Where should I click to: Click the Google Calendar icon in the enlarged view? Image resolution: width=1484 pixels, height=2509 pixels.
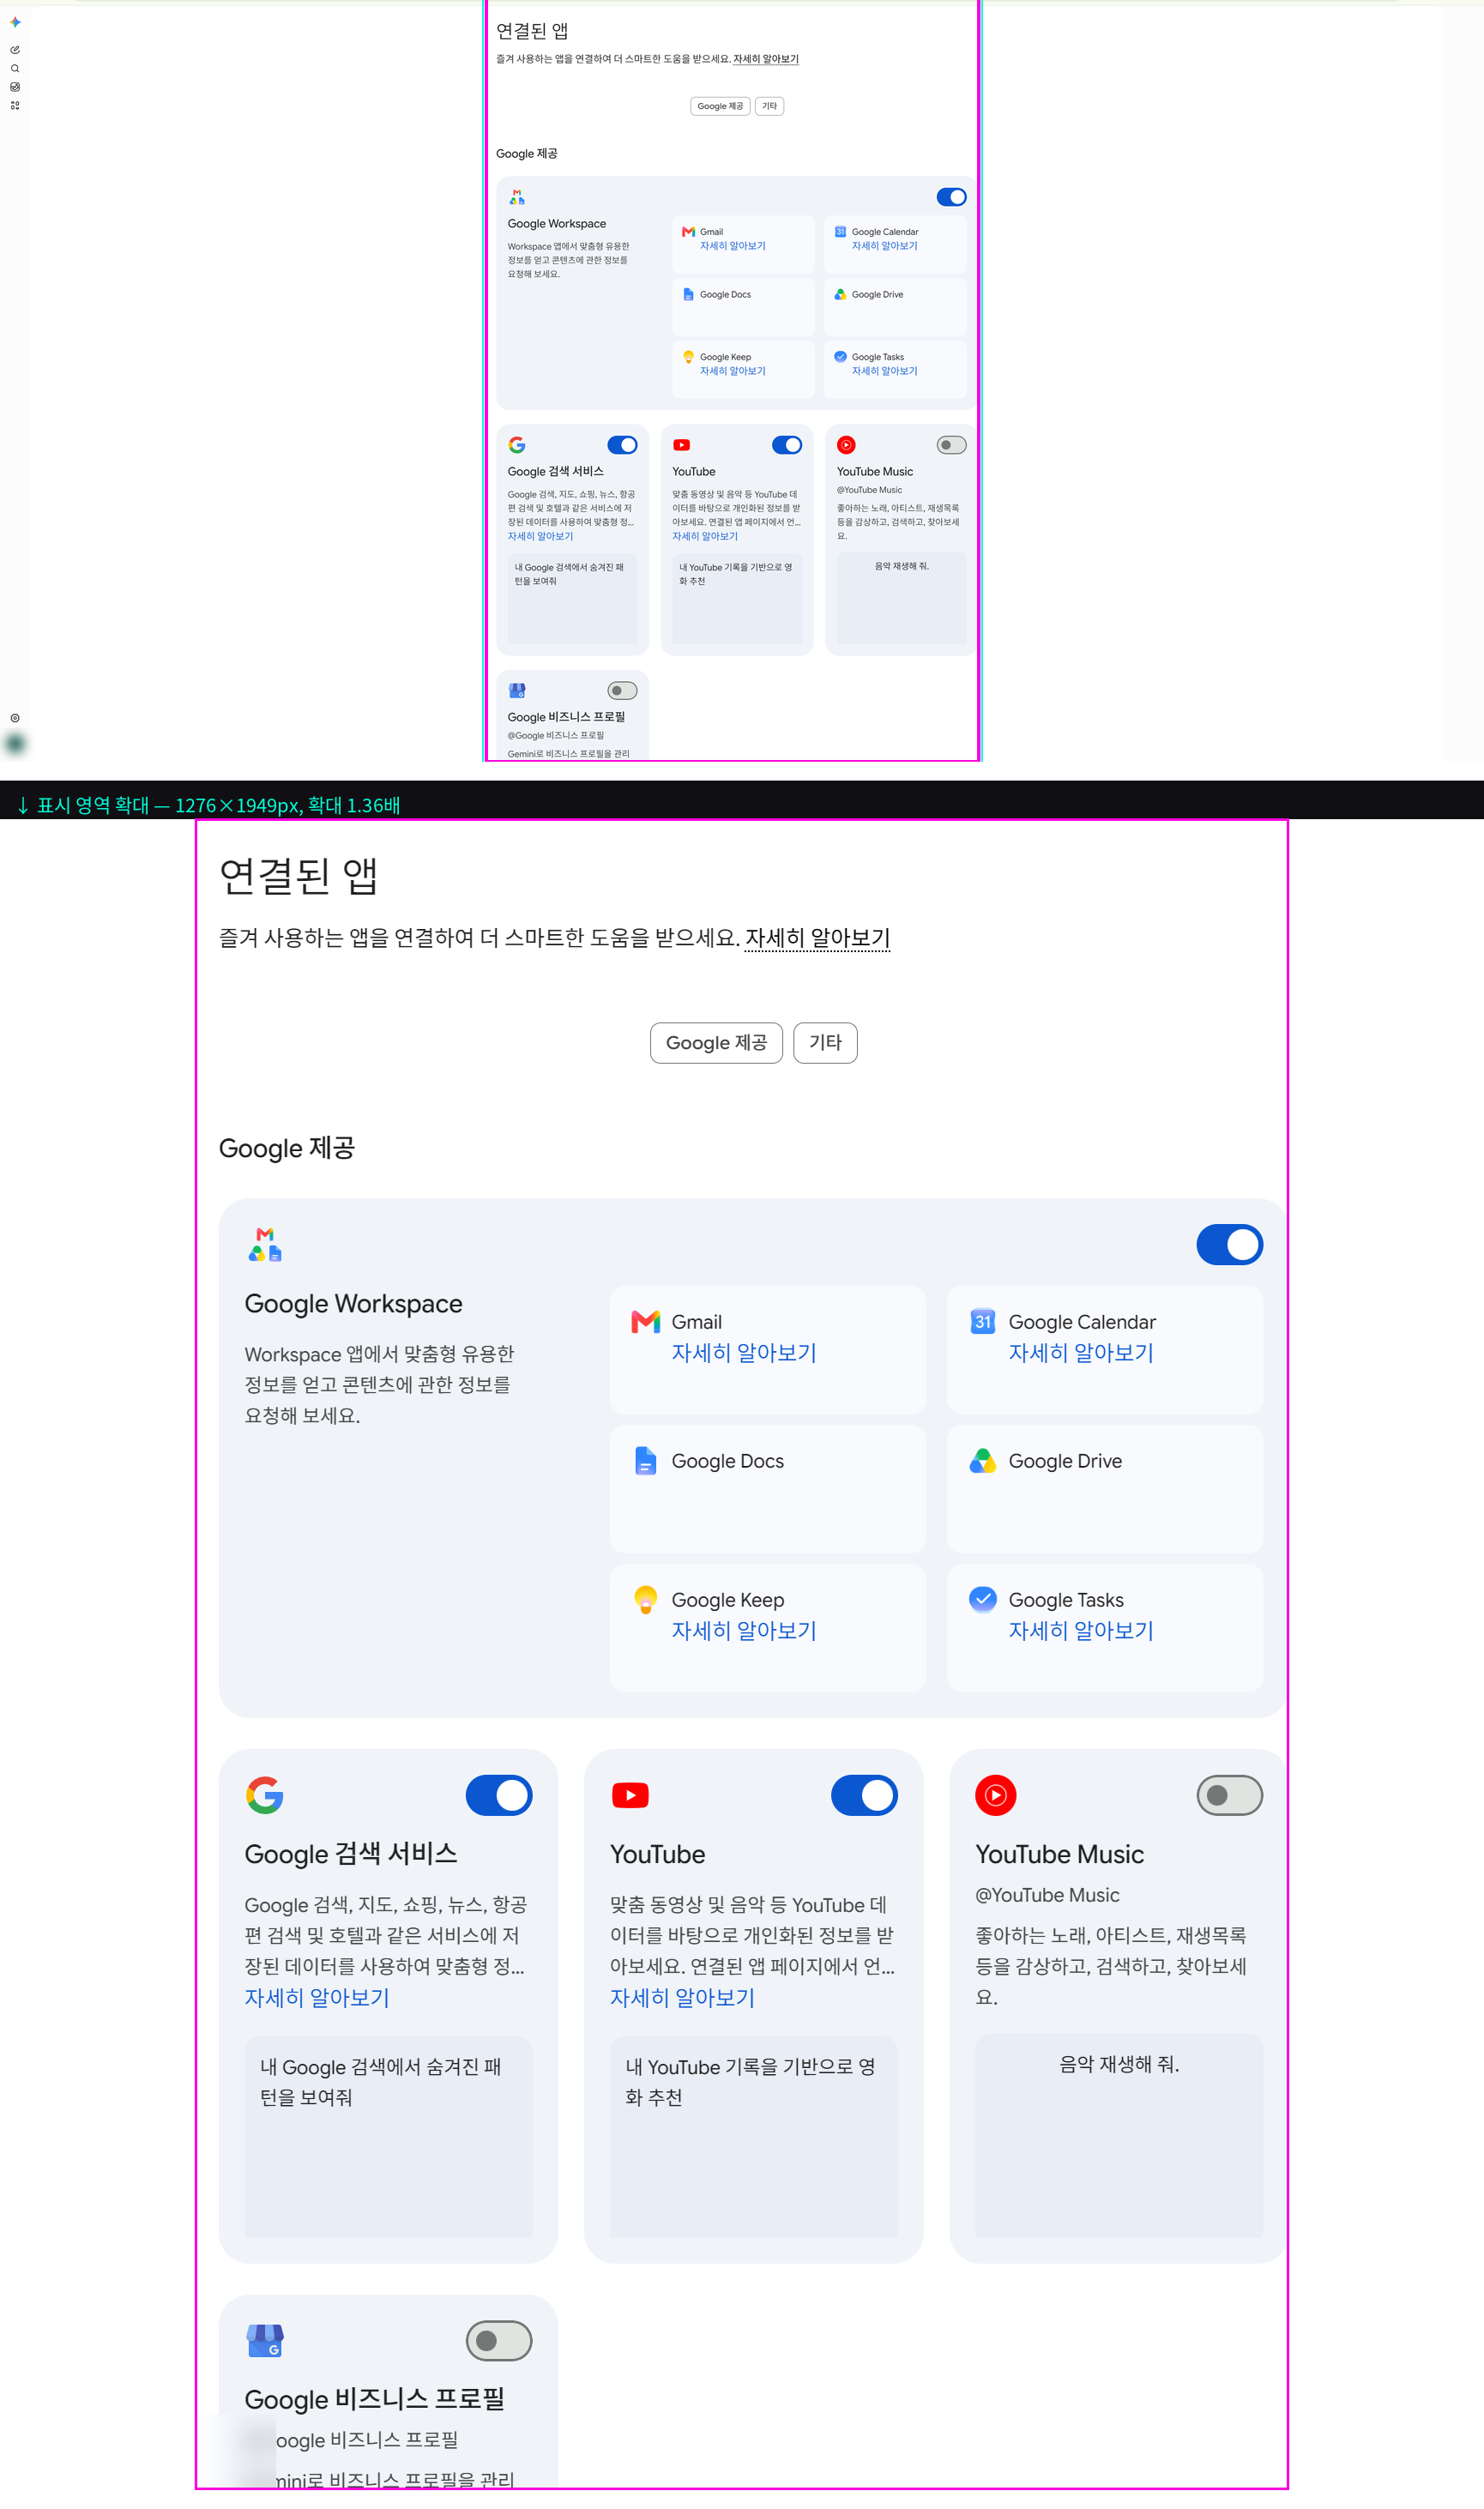(x=983, y=1321)
